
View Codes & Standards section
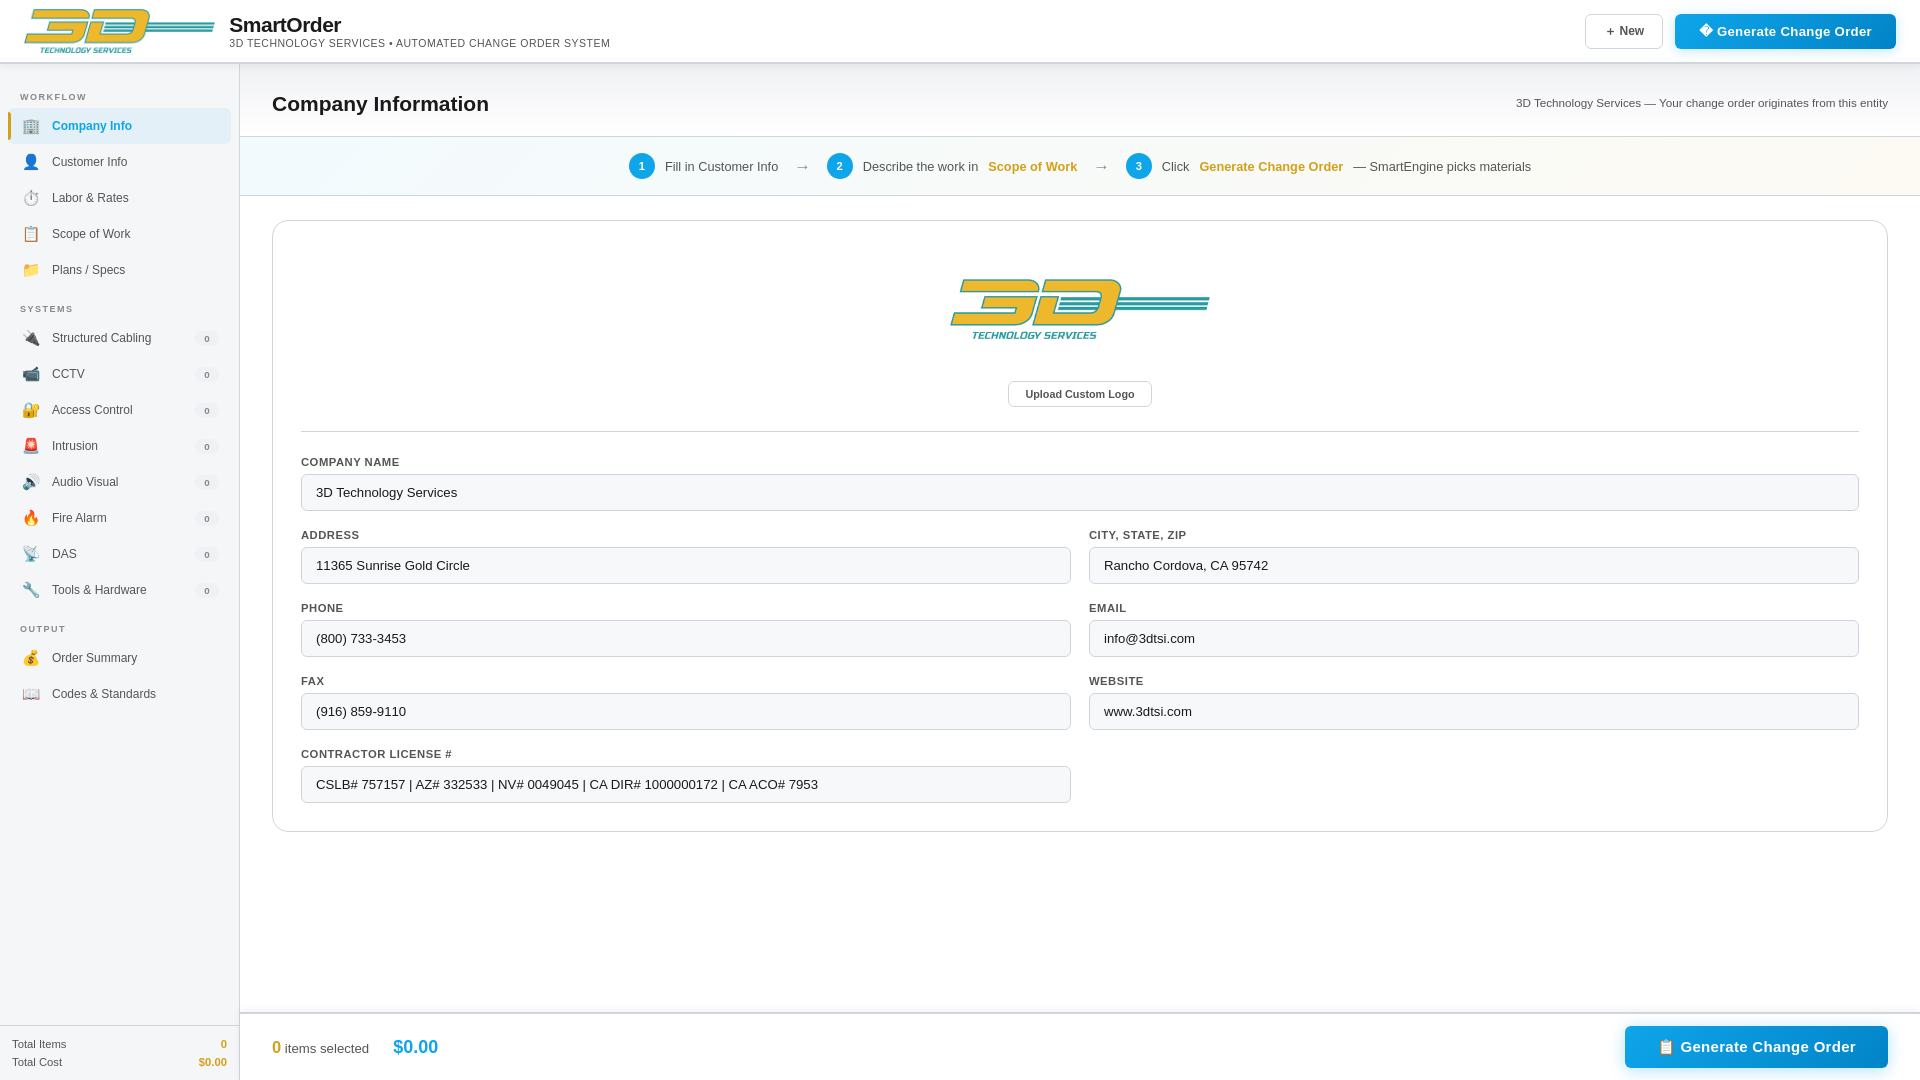coord(119,694)
